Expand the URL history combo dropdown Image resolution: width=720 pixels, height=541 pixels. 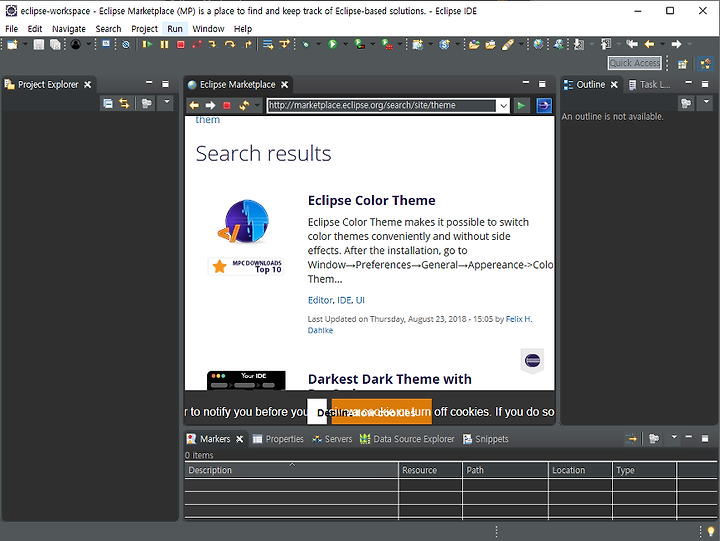504,106
